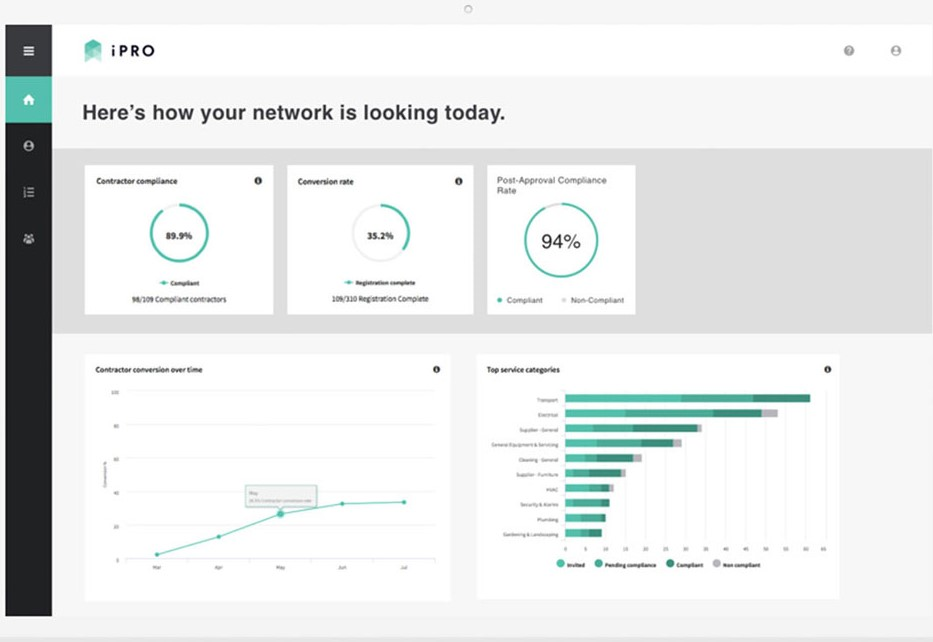The image size is (933, 642).
Task: Toggle the Pending compliance legend series
Action: pyautogui.click(x=626, y=565)
